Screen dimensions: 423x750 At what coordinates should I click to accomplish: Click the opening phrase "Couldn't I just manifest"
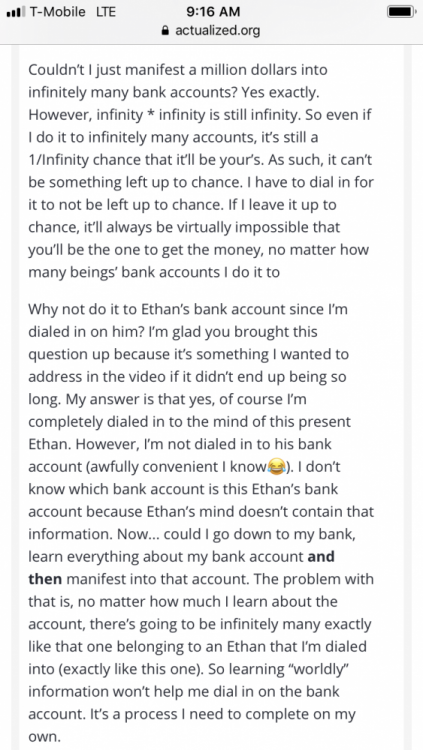click(x=103, y=70)
